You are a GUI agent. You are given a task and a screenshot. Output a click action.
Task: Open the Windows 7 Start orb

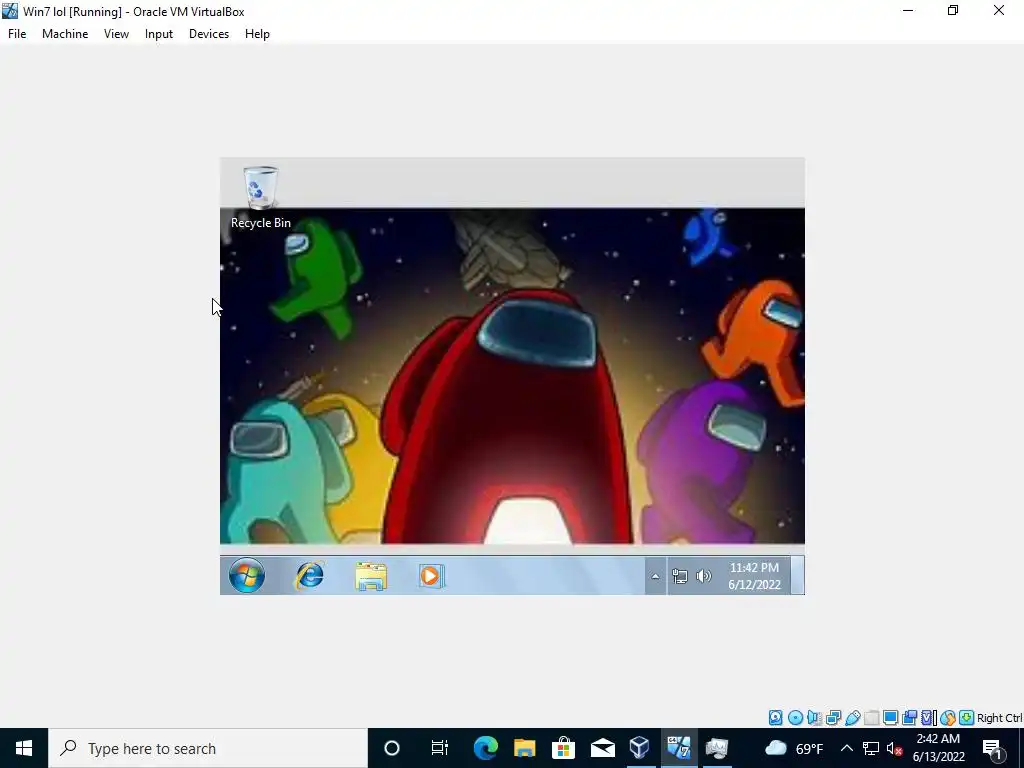pos(247,575)
